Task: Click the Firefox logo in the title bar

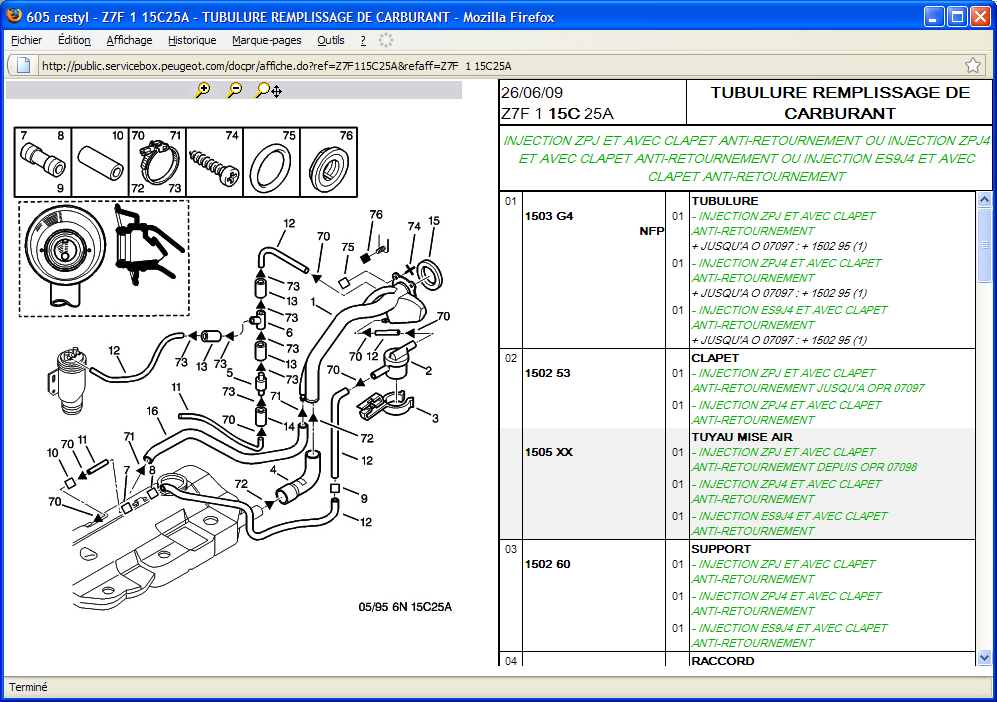Action: (x=13, y=16)
